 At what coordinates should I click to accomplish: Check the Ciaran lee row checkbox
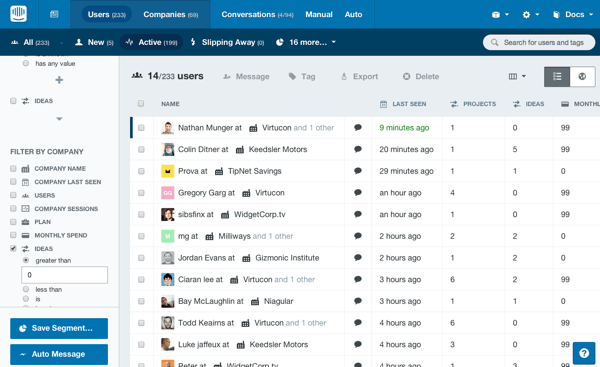[141, 280]
